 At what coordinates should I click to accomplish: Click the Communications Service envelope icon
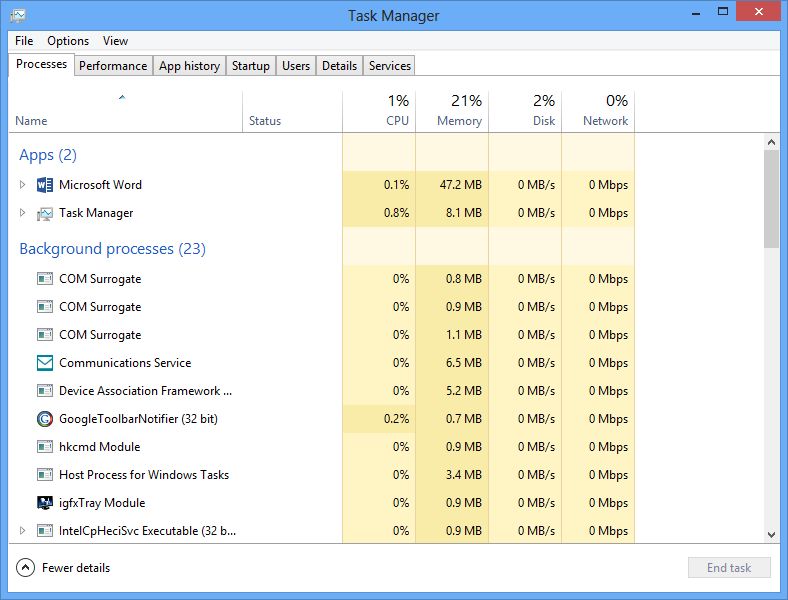[x=45, y=363]
